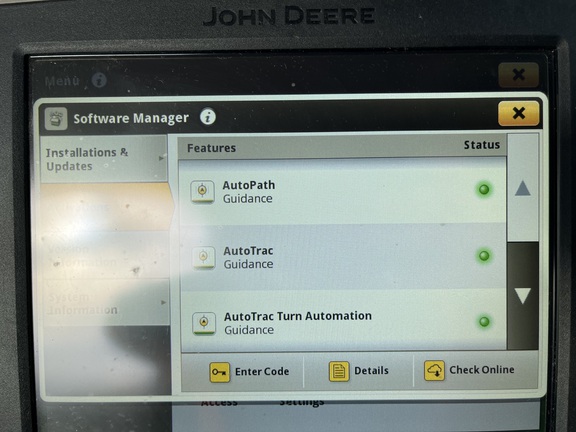Open the Details button
Image resolution: width=576 pixels, height=432 pixels.
359,371
